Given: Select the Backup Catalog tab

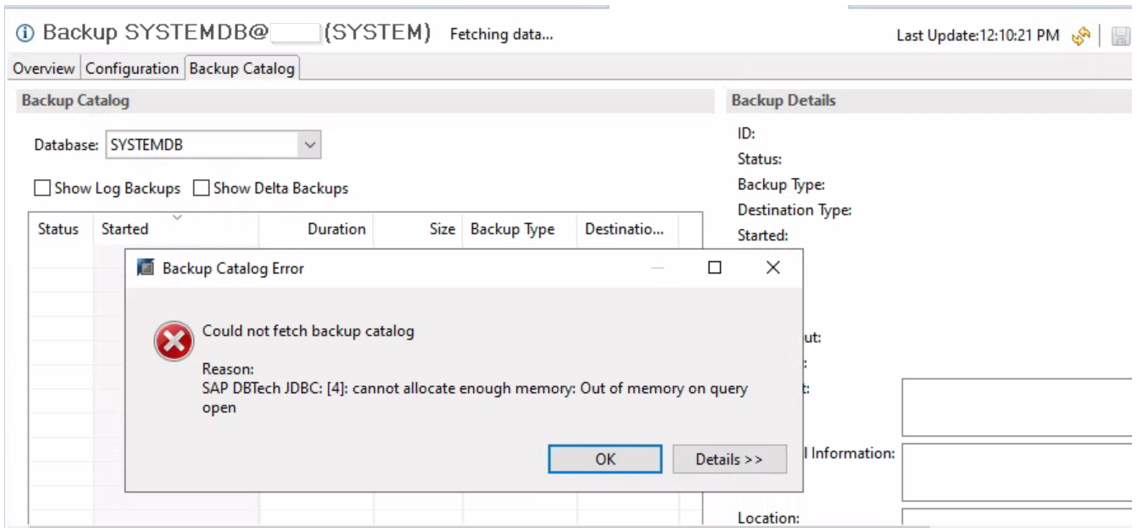Looking at the screenshot, I should click(242, 69).
